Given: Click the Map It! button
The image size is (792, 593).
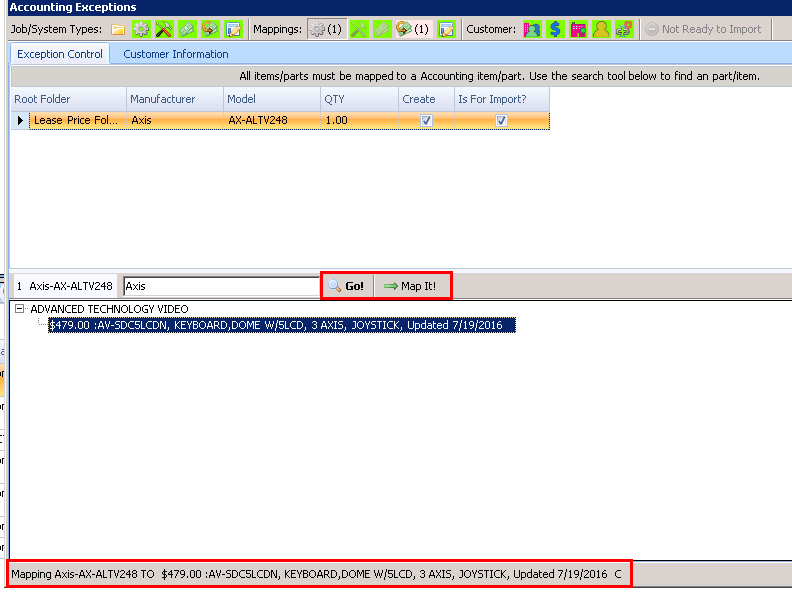Looking at the screenshot, I should click(411, 286).
